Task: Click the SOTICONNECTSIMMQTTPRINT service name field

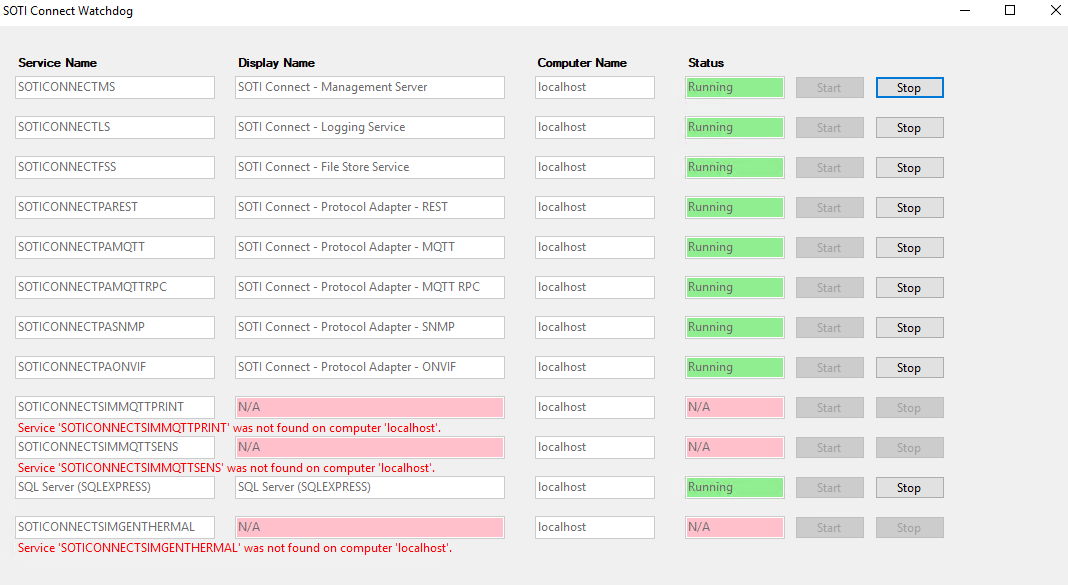Action: click(x=115, y=407)
